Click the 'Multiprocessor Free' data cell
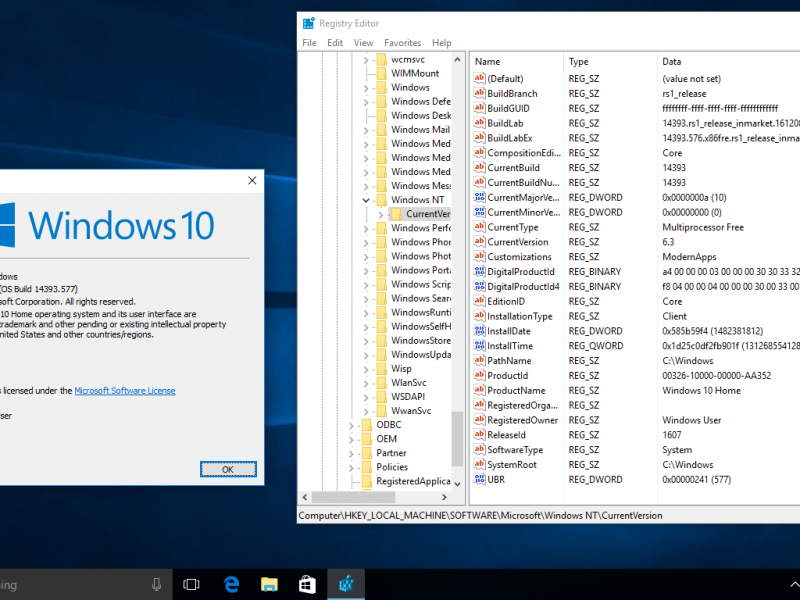The height and width of the screenshot is (600, 800). pyautogui.click(x=703, y=227)
